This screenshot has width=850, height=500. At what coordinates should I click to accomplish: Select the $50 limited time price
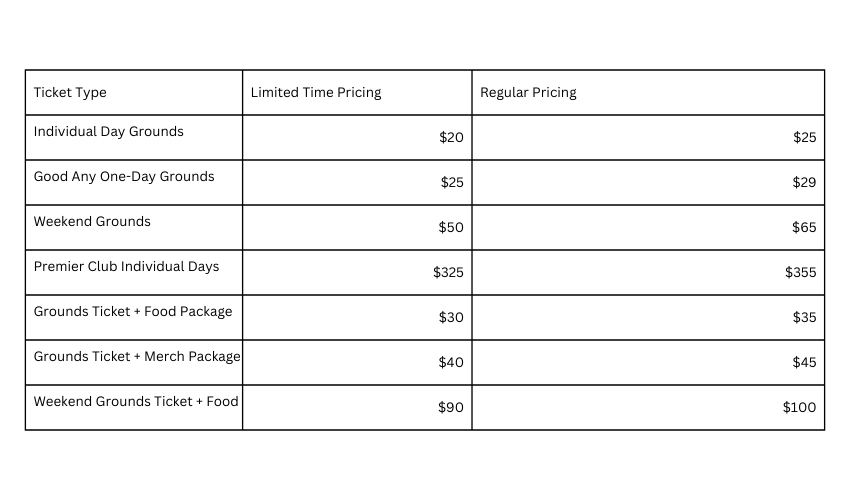coord(451,227)
